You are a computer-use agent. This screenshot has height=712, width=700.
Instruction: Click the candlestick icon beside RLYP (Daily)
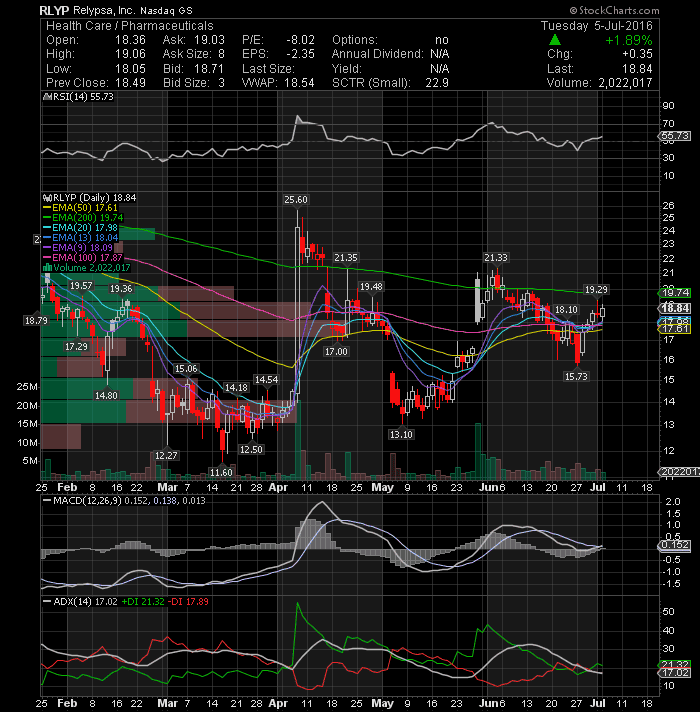(46, 198)
